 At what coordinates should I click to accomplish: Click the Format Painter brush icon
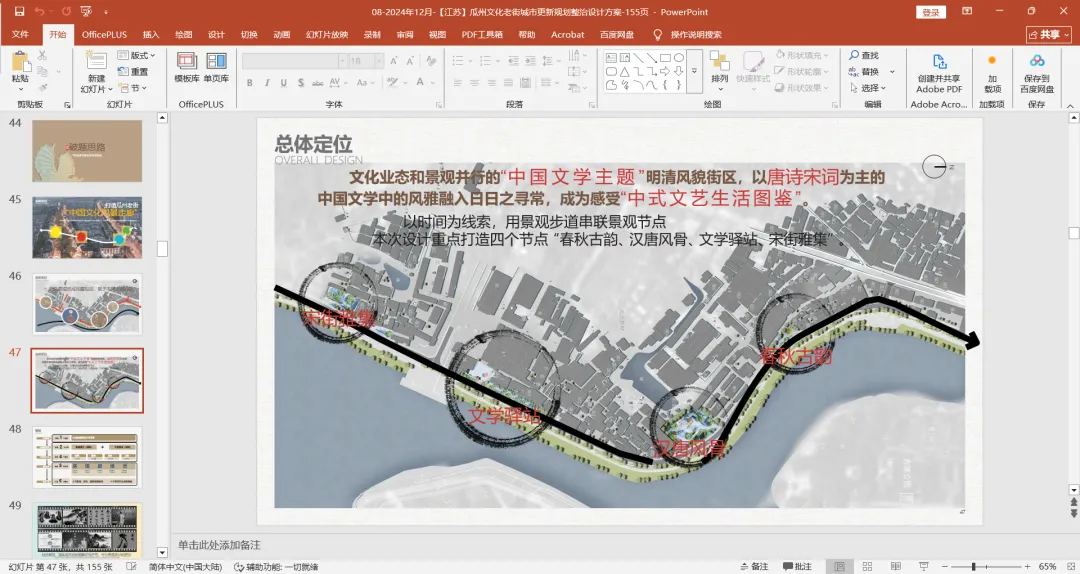[43, 88]
